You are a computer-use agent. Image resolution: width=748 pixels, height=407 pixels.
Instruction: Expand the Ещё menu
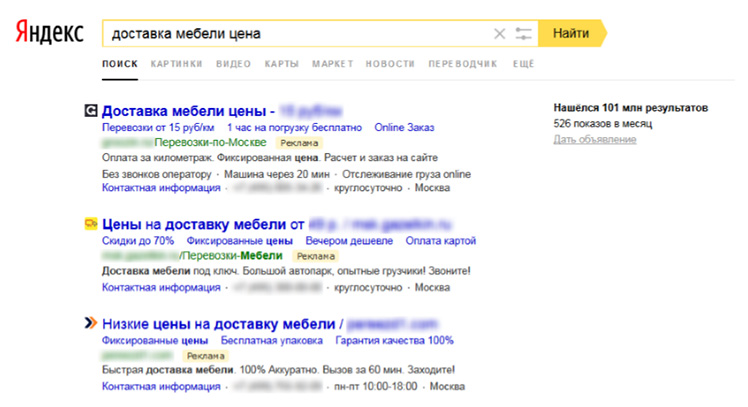pos(523,64)
